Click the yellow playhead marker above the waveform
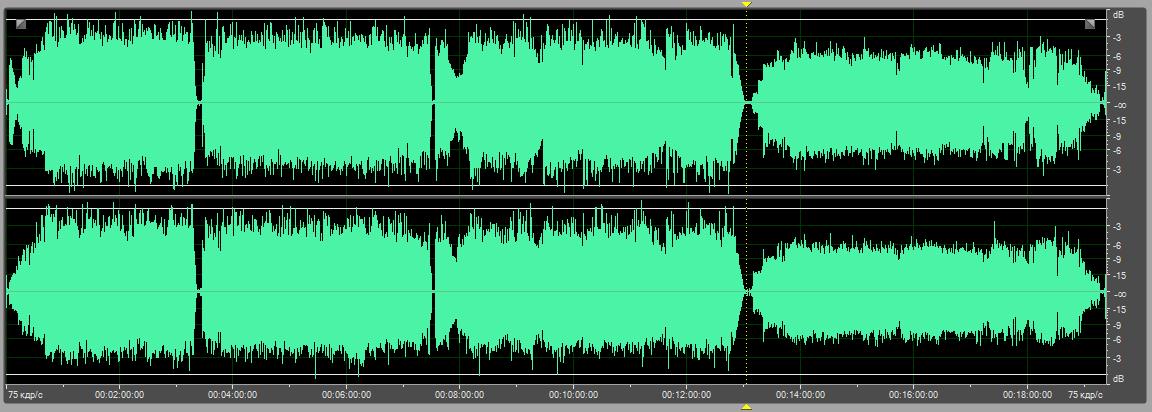 746,4
